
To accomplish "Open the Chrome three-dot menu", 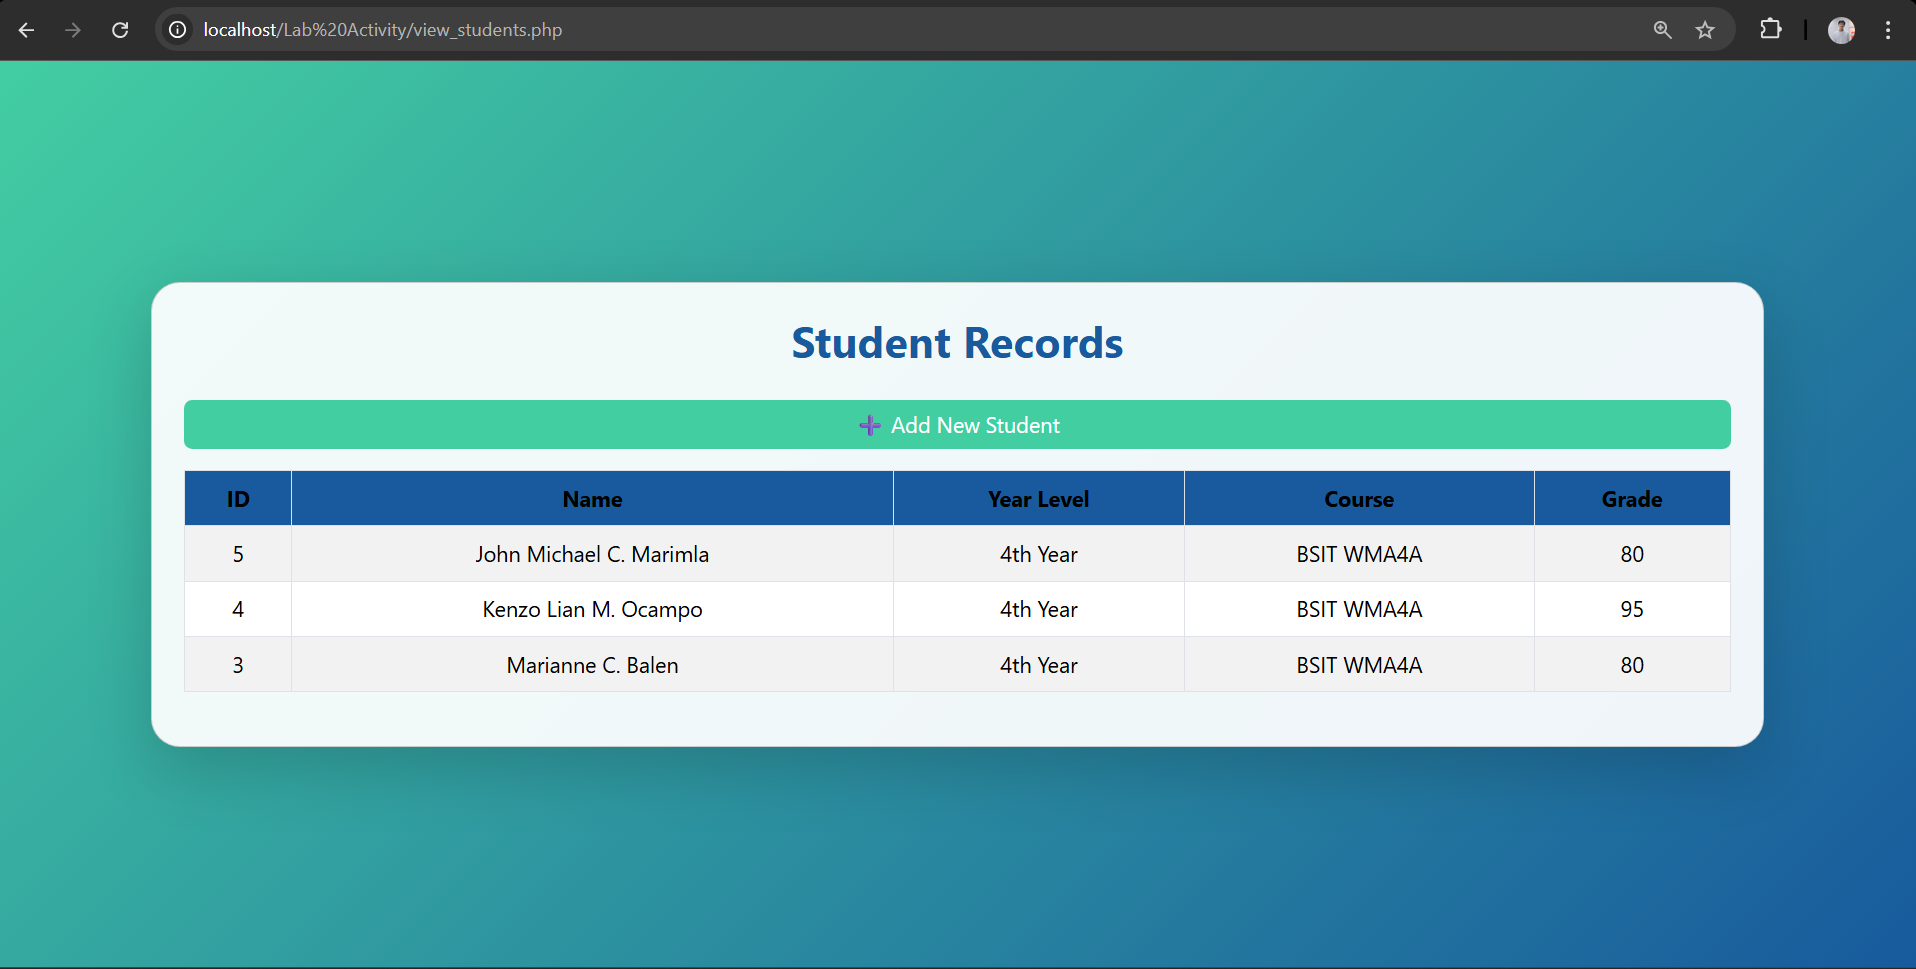I will 1889,30.
